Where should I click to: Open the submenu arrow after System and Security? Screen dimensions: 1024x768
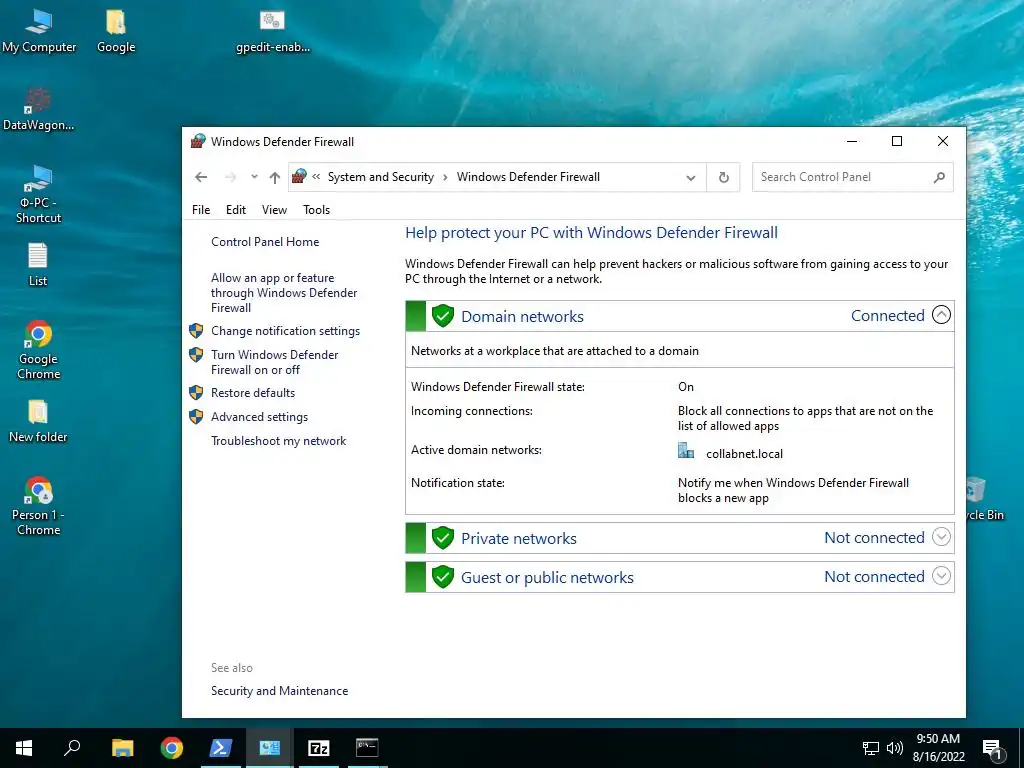coord(445,177)
